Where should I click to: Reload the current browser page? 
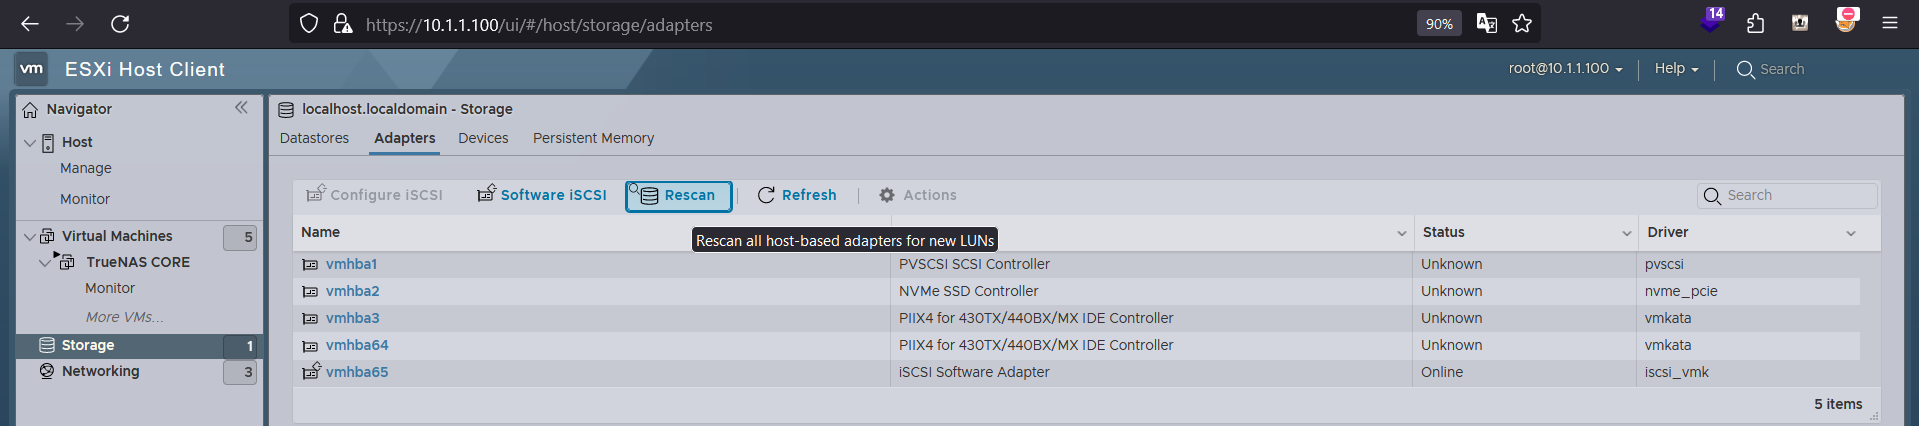120,24
